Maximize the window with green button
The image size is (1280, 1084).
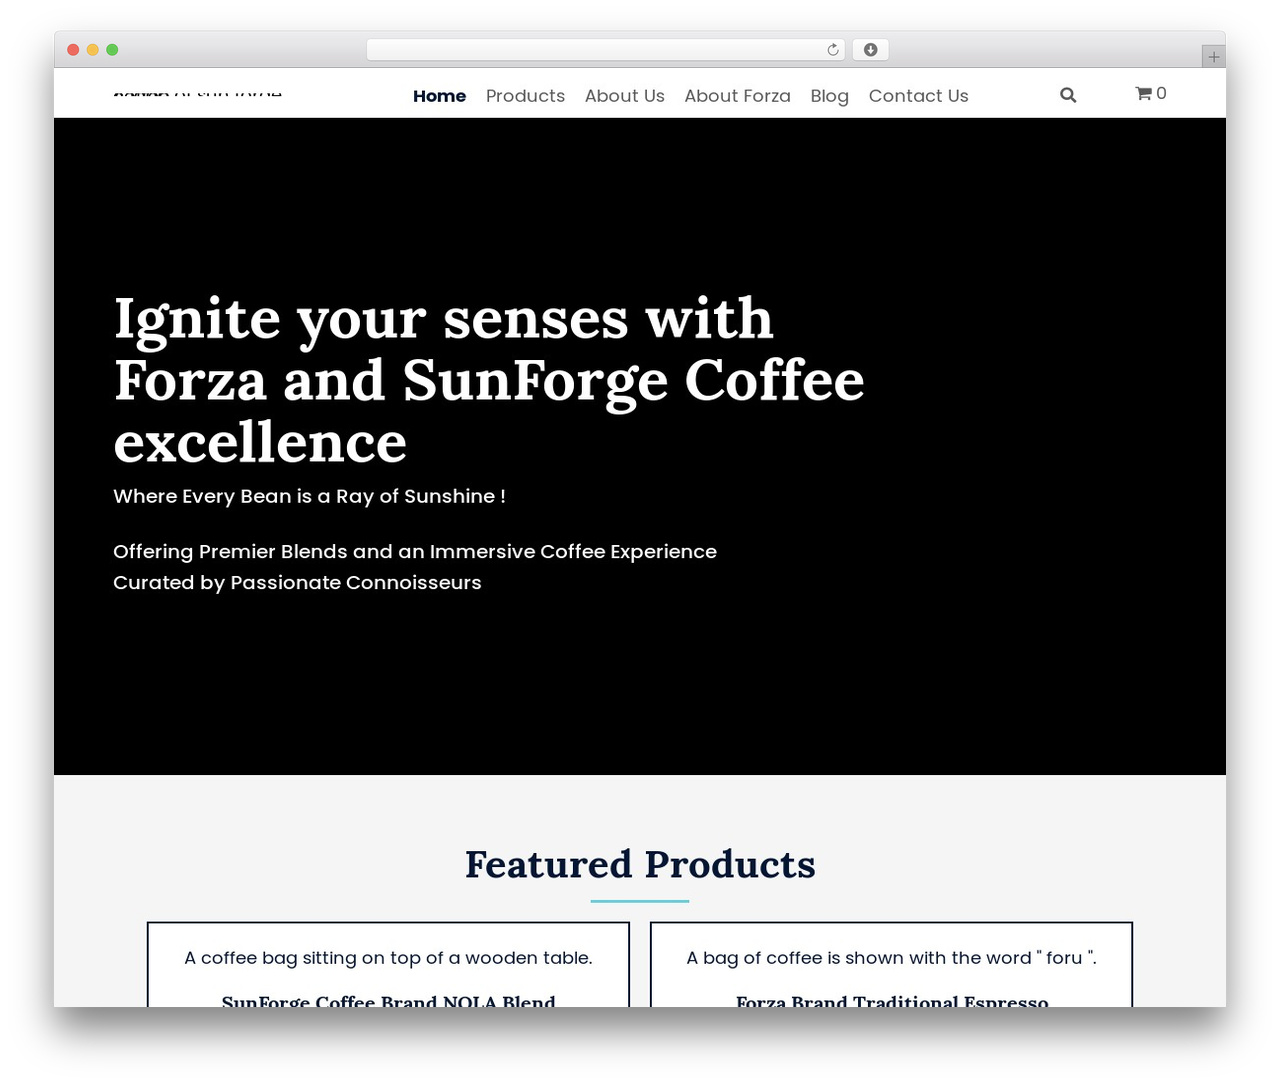112,50
